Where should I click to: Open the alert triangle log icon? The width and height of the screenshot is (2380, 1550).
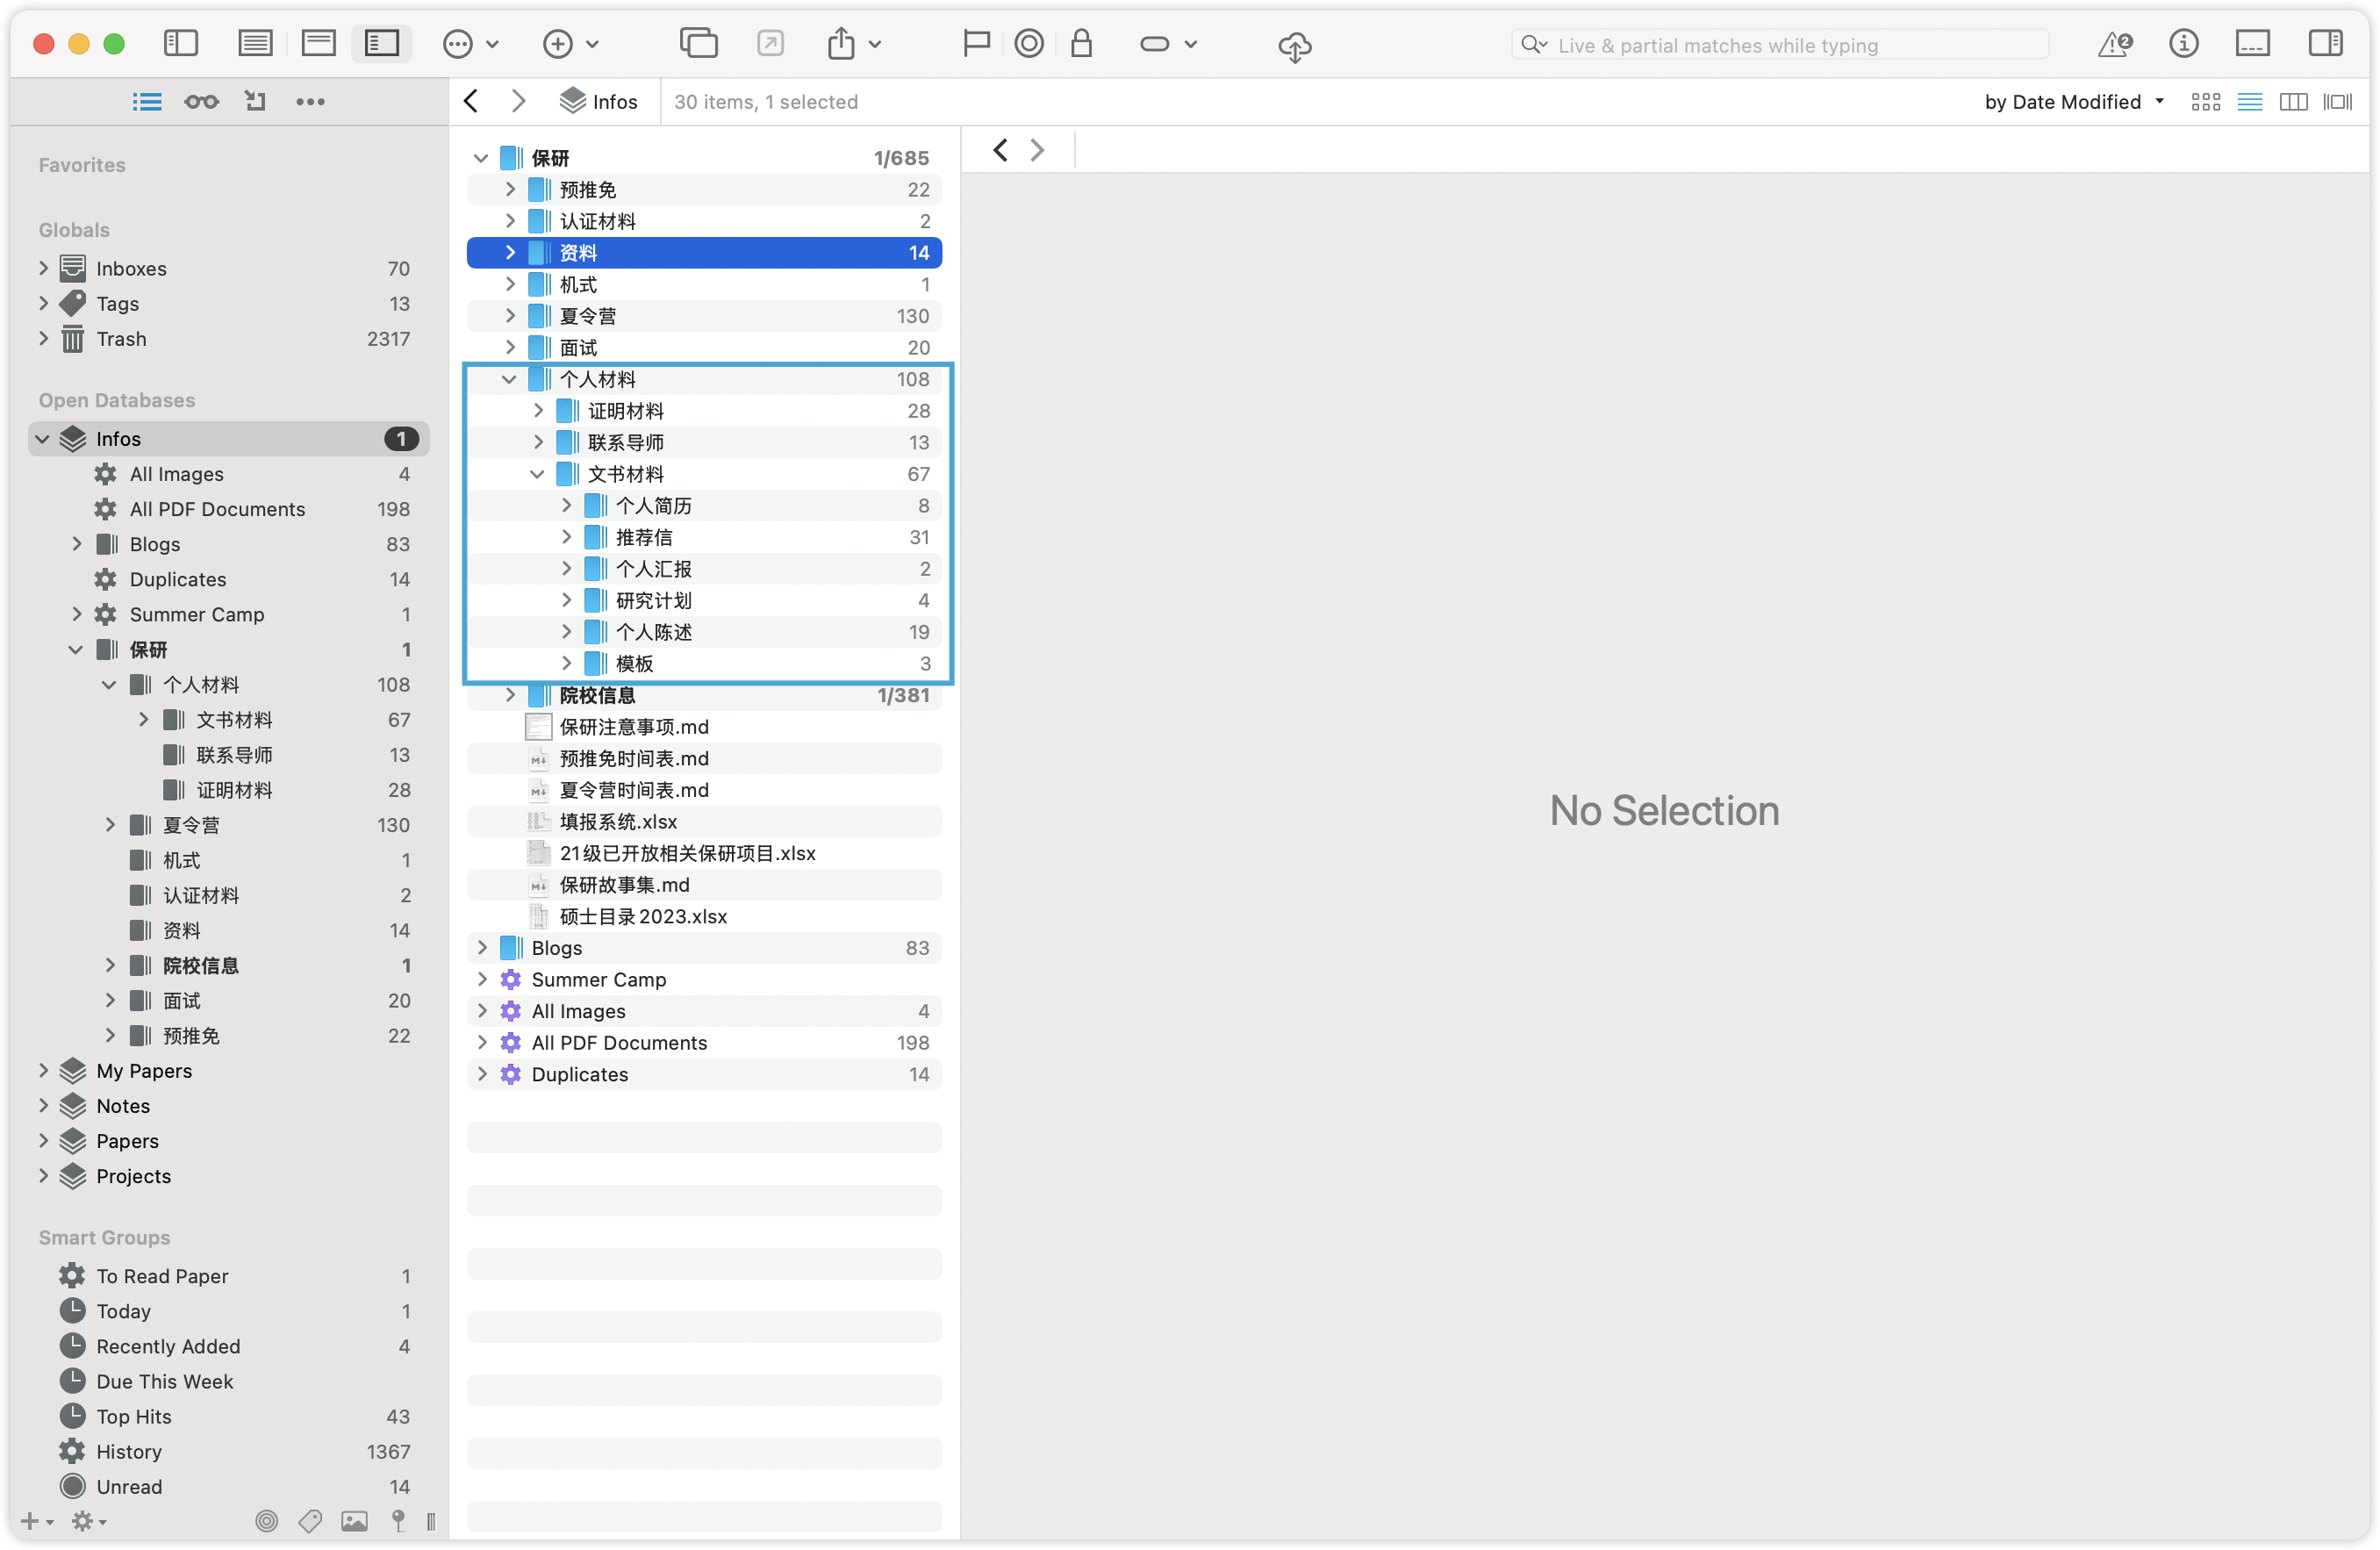[x=2114, y=44]
